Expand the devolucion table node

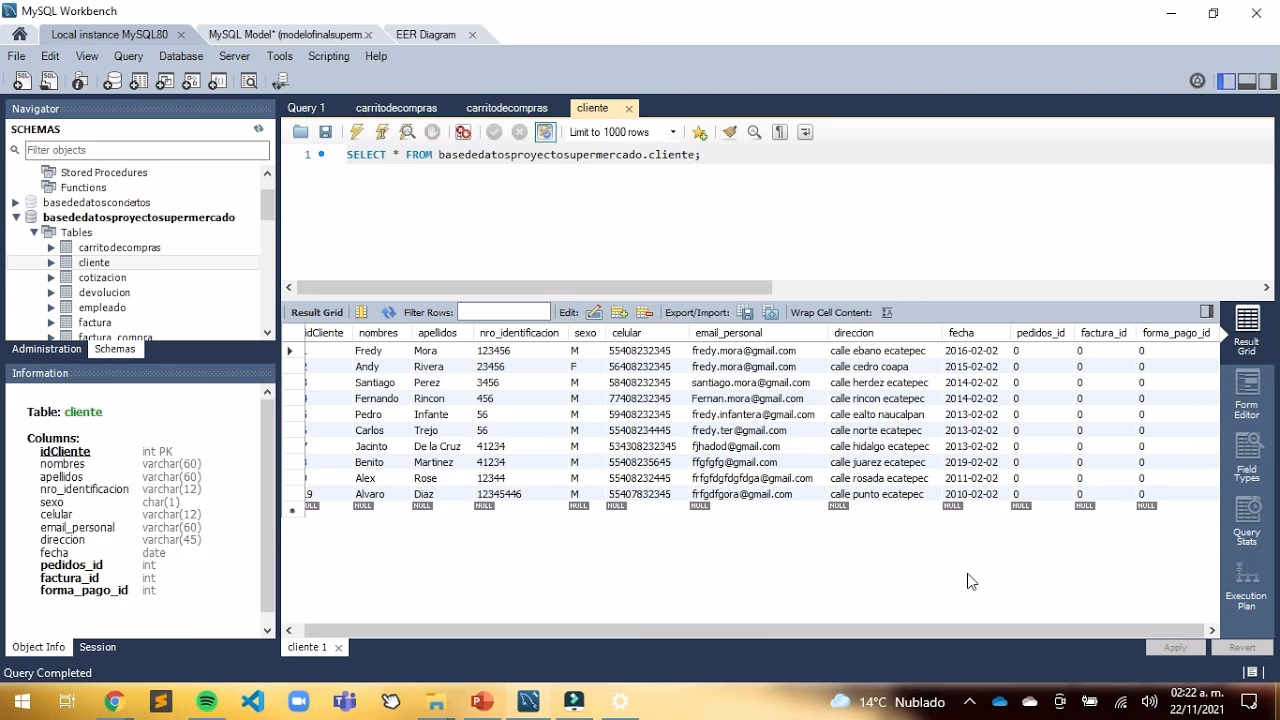[51, 293]
